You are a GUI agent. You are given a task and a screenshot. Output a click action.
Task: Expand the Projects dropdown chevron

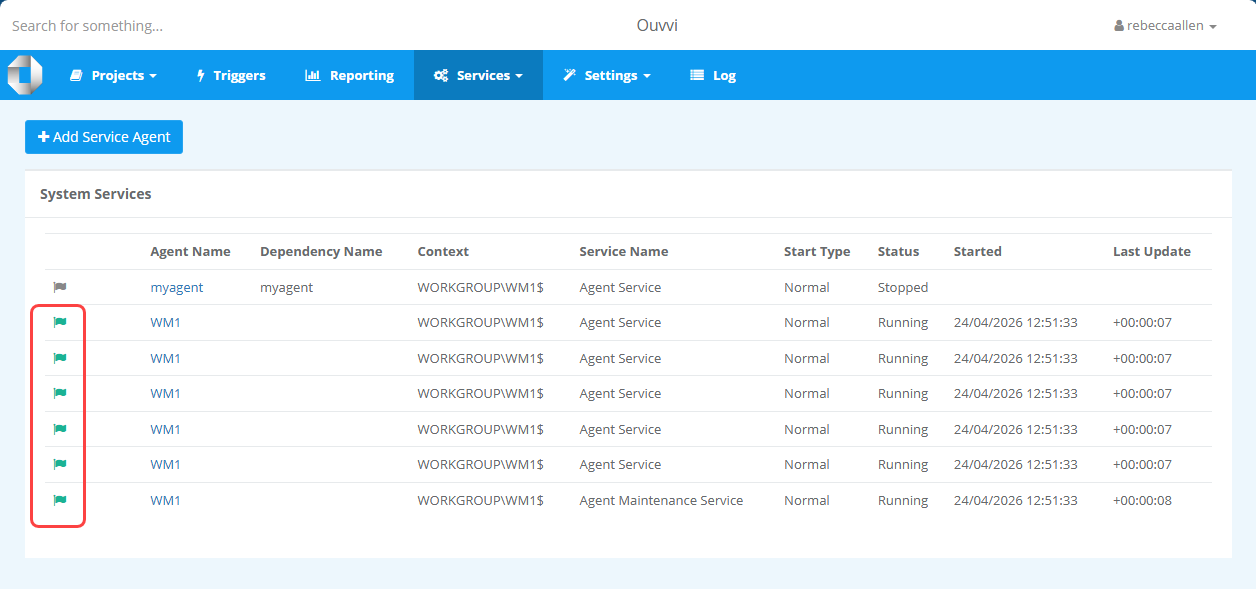(x=154, y=75)
